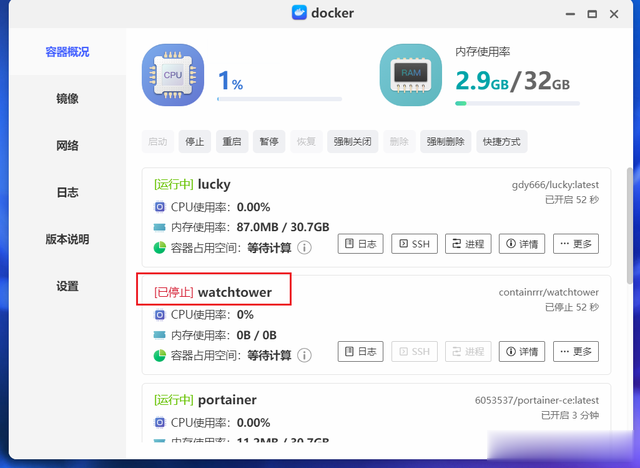Screen dimensions: 640x468
Task: Click the 内存使用率 header label
Action: point(482,52)
